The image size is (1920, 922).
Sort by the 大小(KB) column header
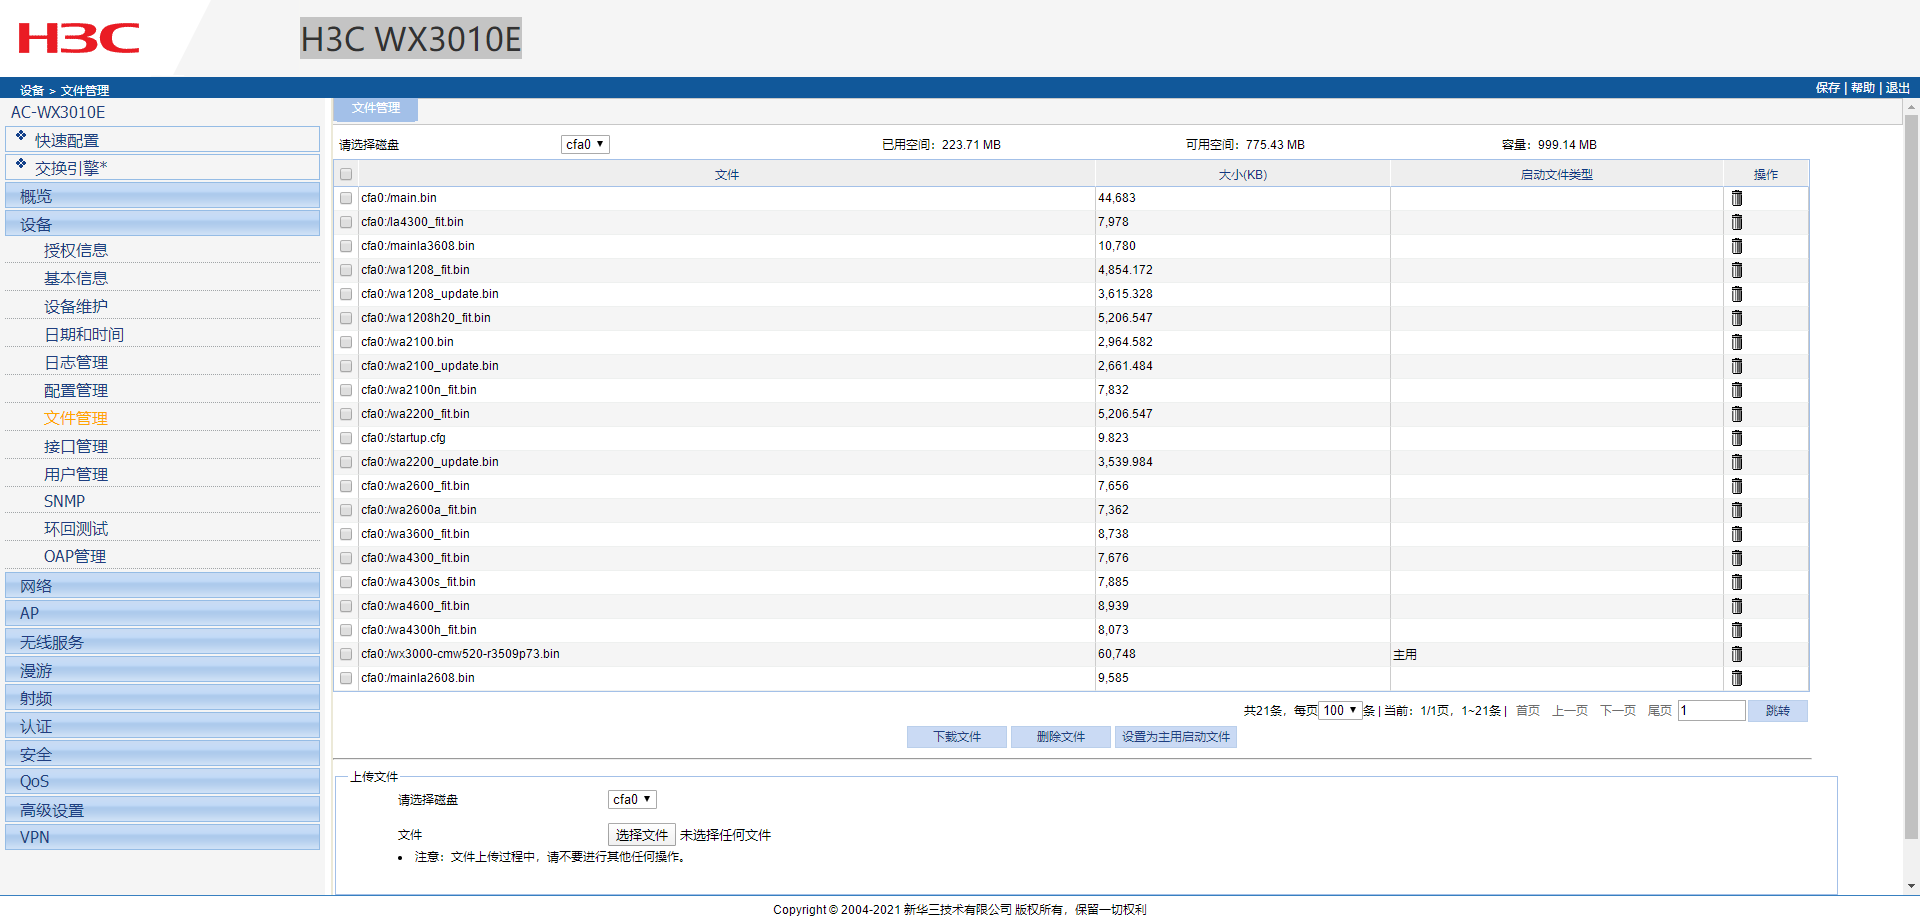coord(1243,174)
